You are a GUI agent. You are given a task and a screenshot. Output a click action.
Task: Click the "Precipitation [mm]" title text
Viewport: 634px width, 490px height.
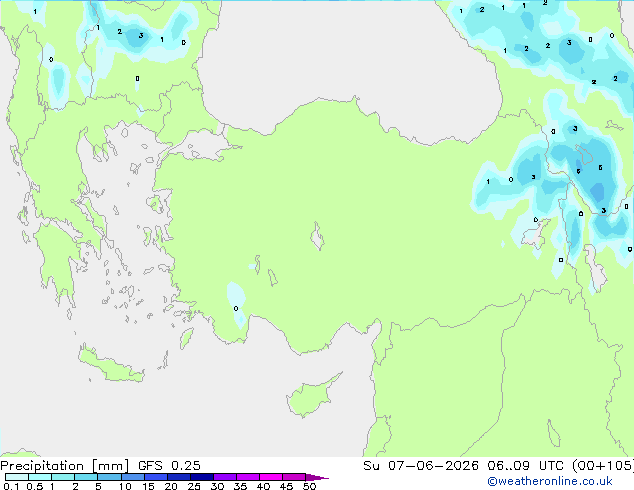pyautogui.click(x=65, y=466)
